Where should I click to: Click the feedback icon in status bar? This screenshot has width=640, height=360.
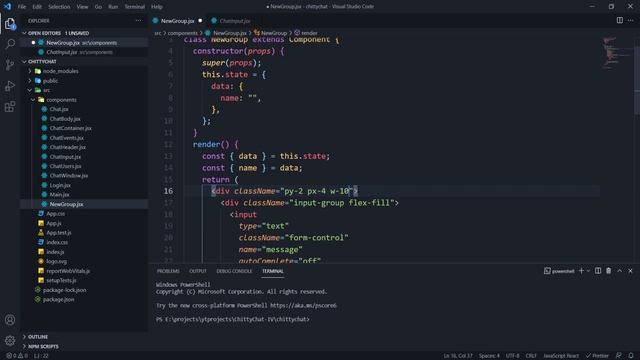619,356
